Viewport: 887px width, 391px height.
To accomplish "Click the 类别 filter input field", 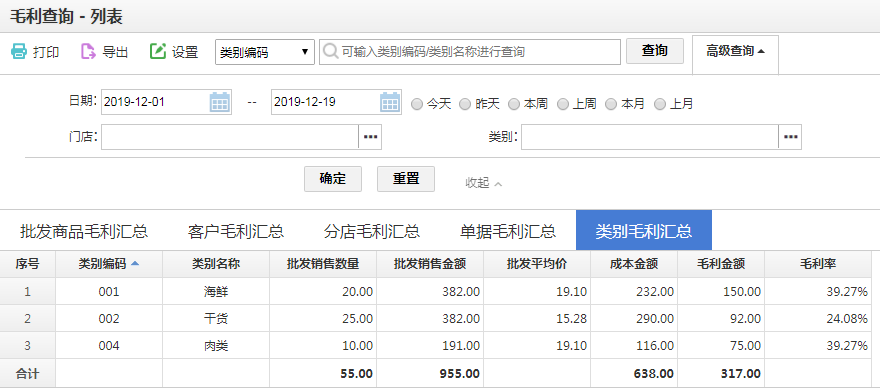I will point(650,137).
